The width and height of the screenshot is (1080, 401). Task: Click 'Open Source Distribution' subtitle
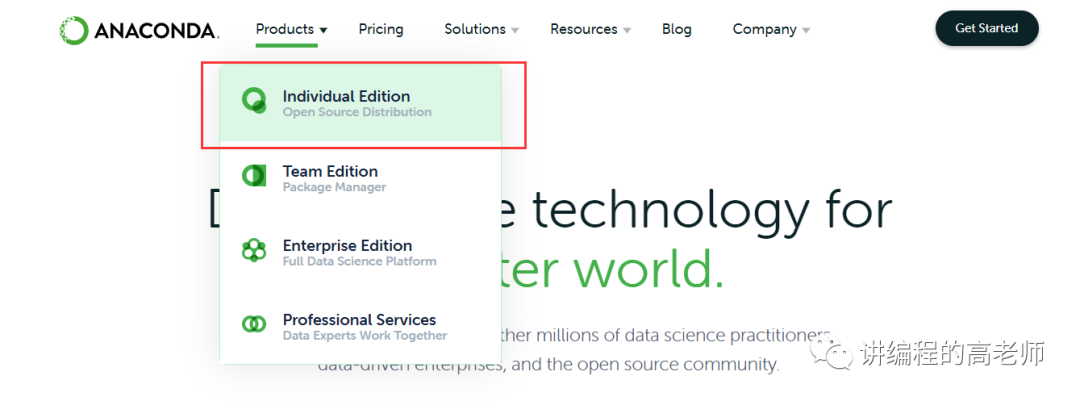(357, 112)
